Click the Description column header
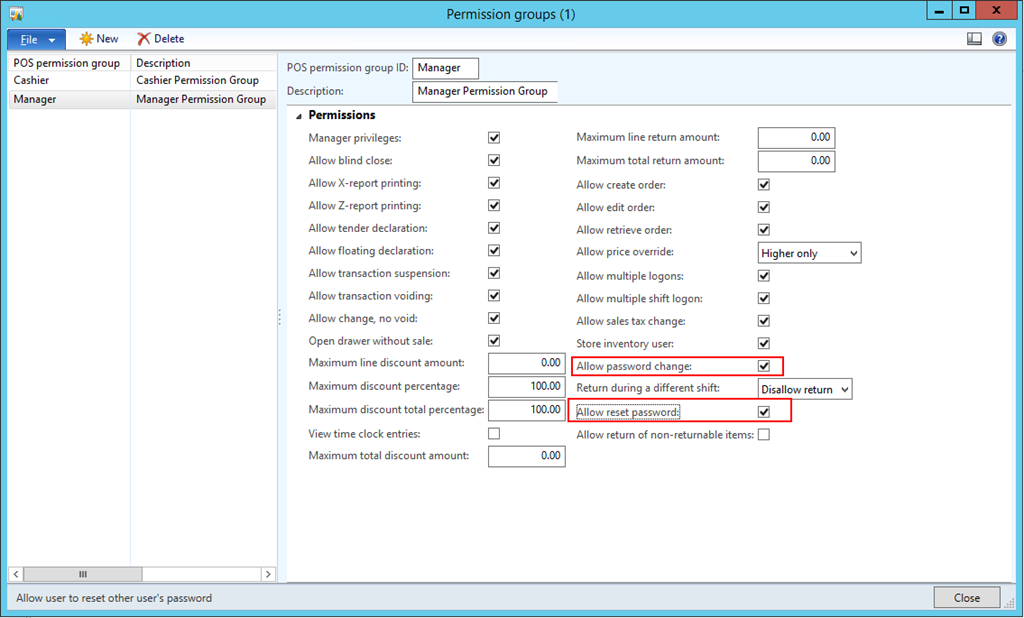This screenshot has height=618, width=1024. click(202, 63)
